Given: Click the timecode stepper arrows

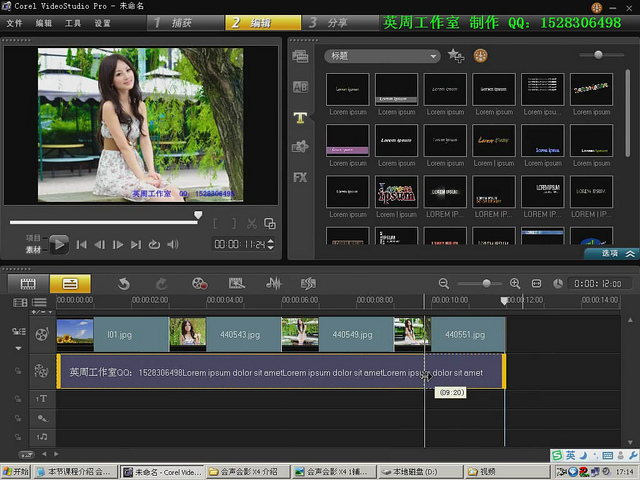Looking at the screenshot, I should click(270, 244).
